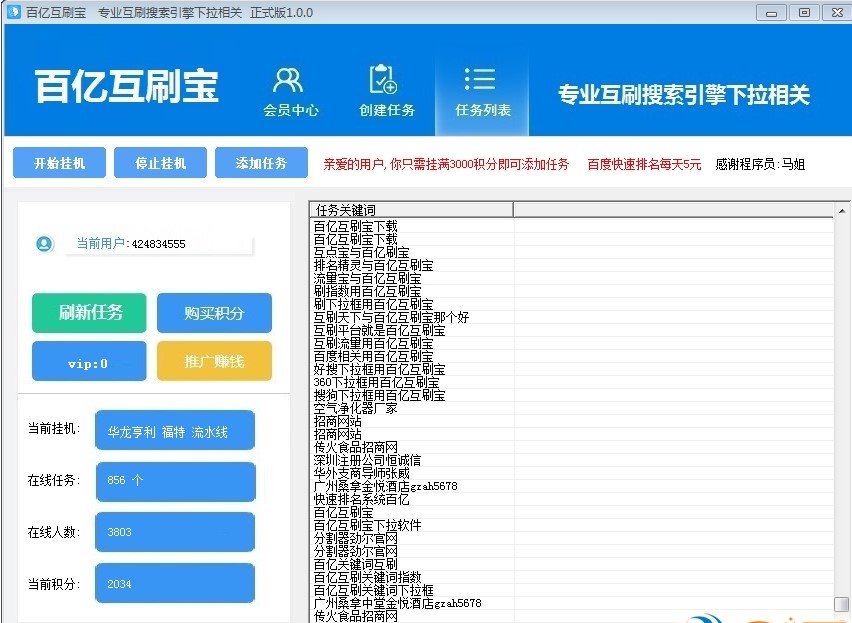Click the red notice about 3000积分
The width and height of the screenshot is (852, 623).
tap(446, 164)
